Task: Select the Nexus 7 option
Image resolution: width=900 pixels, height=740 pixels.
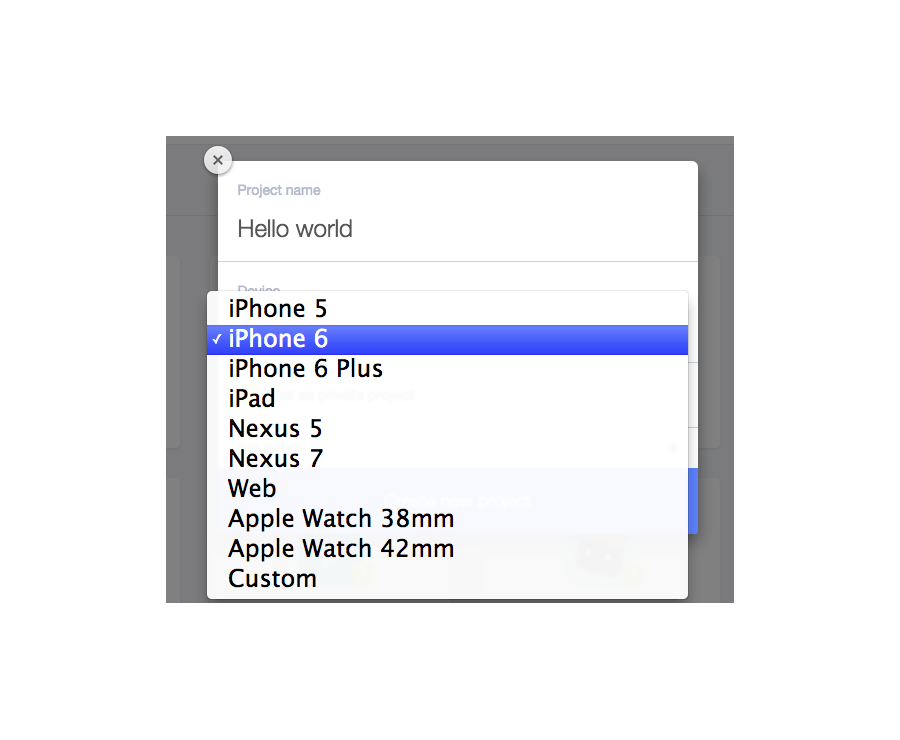Action: (447, 459)
